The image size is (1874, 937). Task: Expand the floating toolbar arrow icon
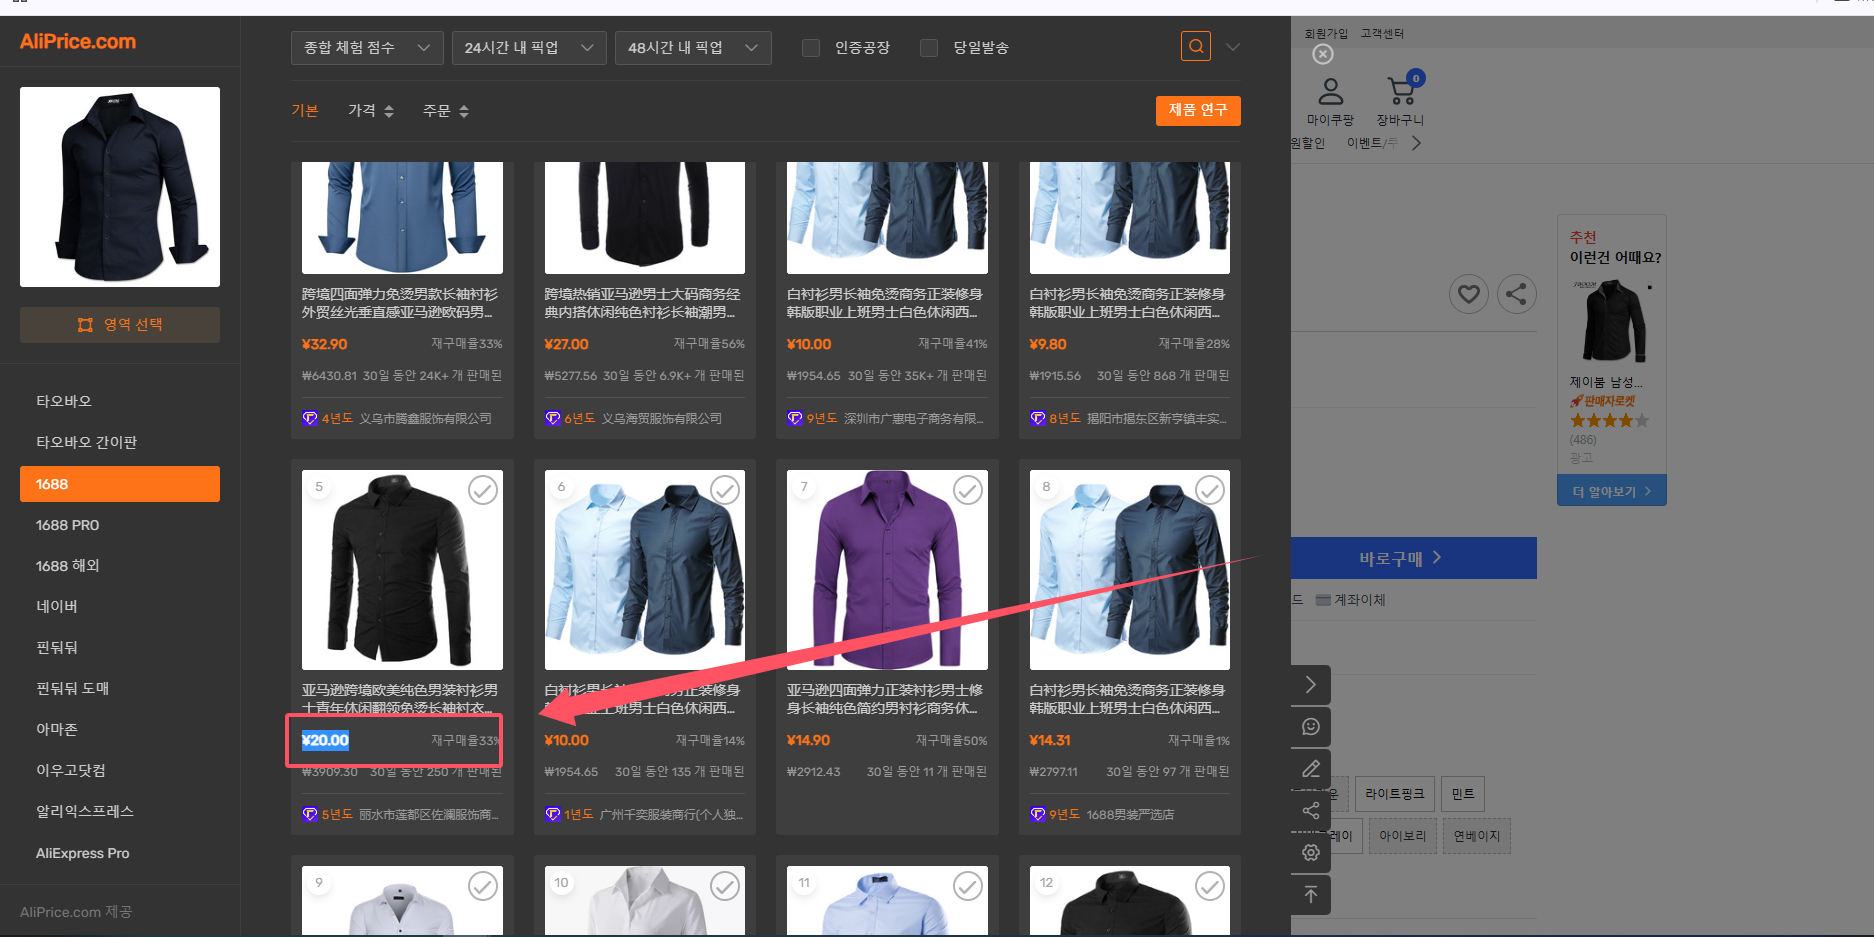(x=1311, y=685)
